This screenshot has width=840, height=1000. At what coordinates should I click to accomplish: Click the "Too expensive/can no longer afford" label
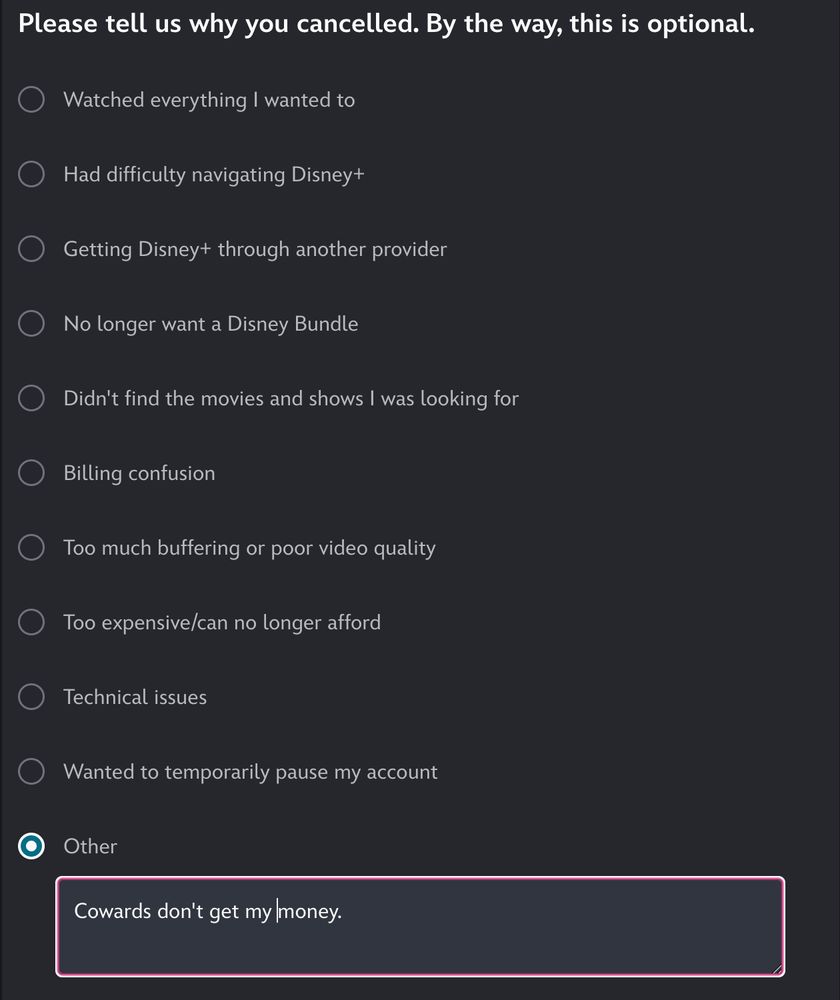[x=222, y=622]
